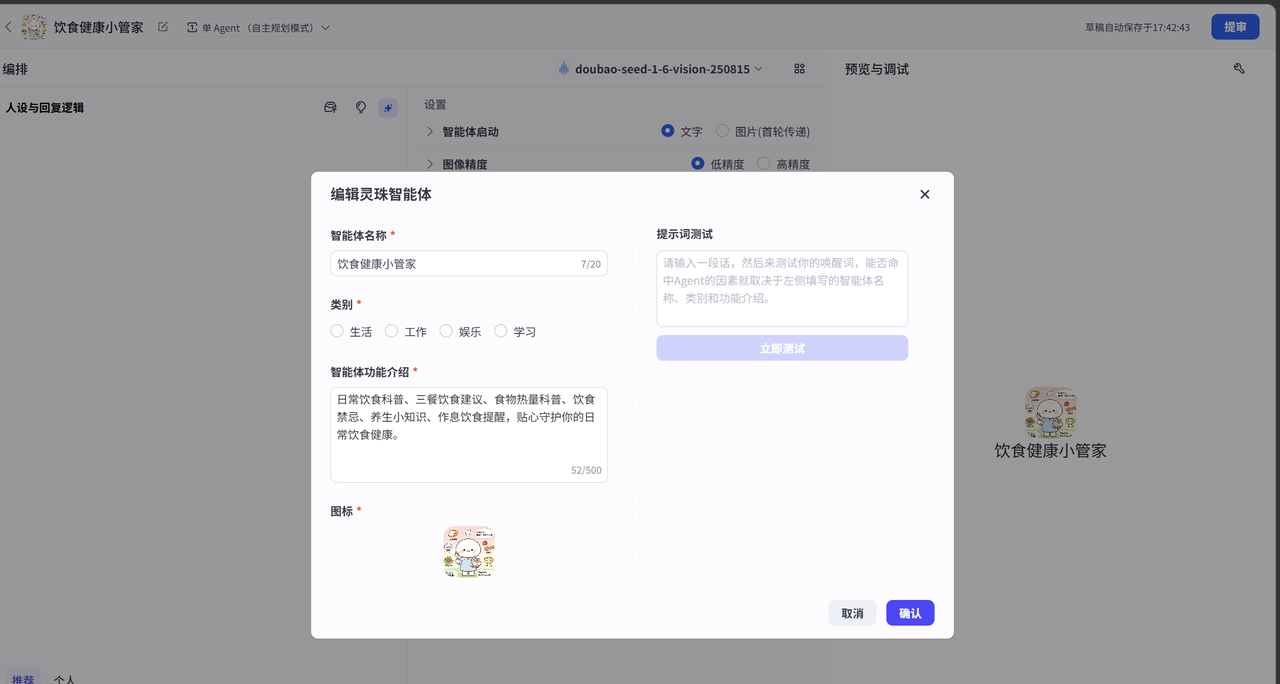Select the 文字 radio for 智能体启动
The width and height of the screenshot is (1280, 684).
pos(665,131)
